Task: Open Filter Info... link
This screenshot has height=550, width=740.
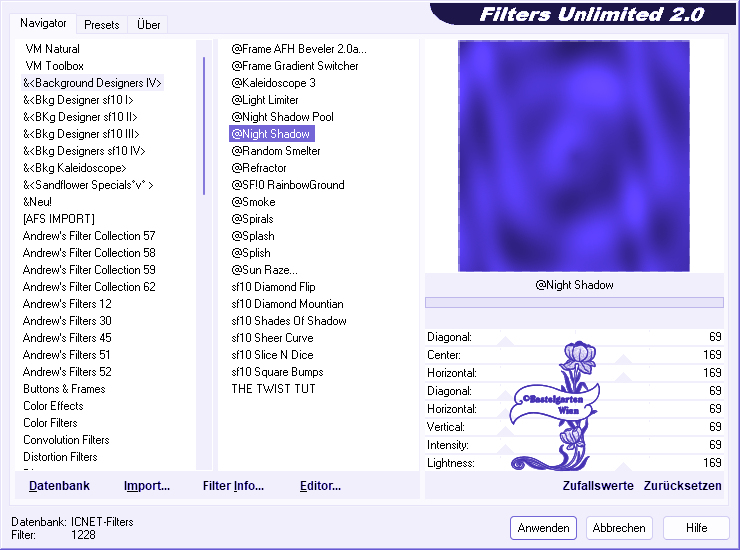Action: [x=233, y=486]
